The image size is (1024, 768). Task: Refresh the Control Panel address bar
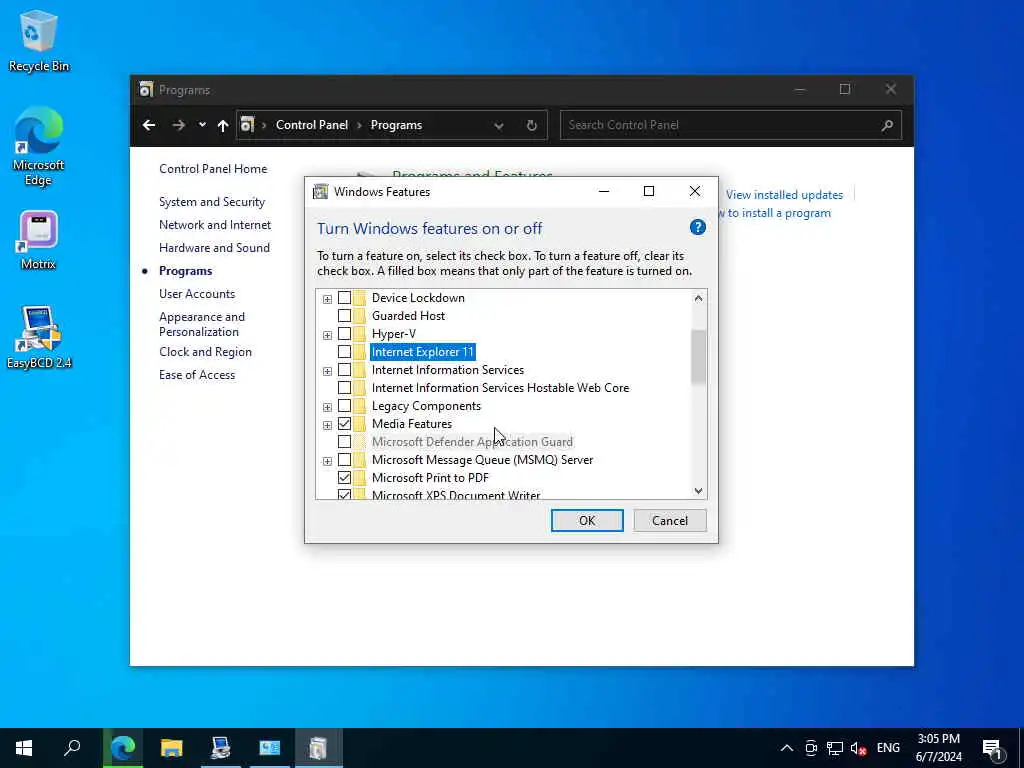tap(532, 125)
